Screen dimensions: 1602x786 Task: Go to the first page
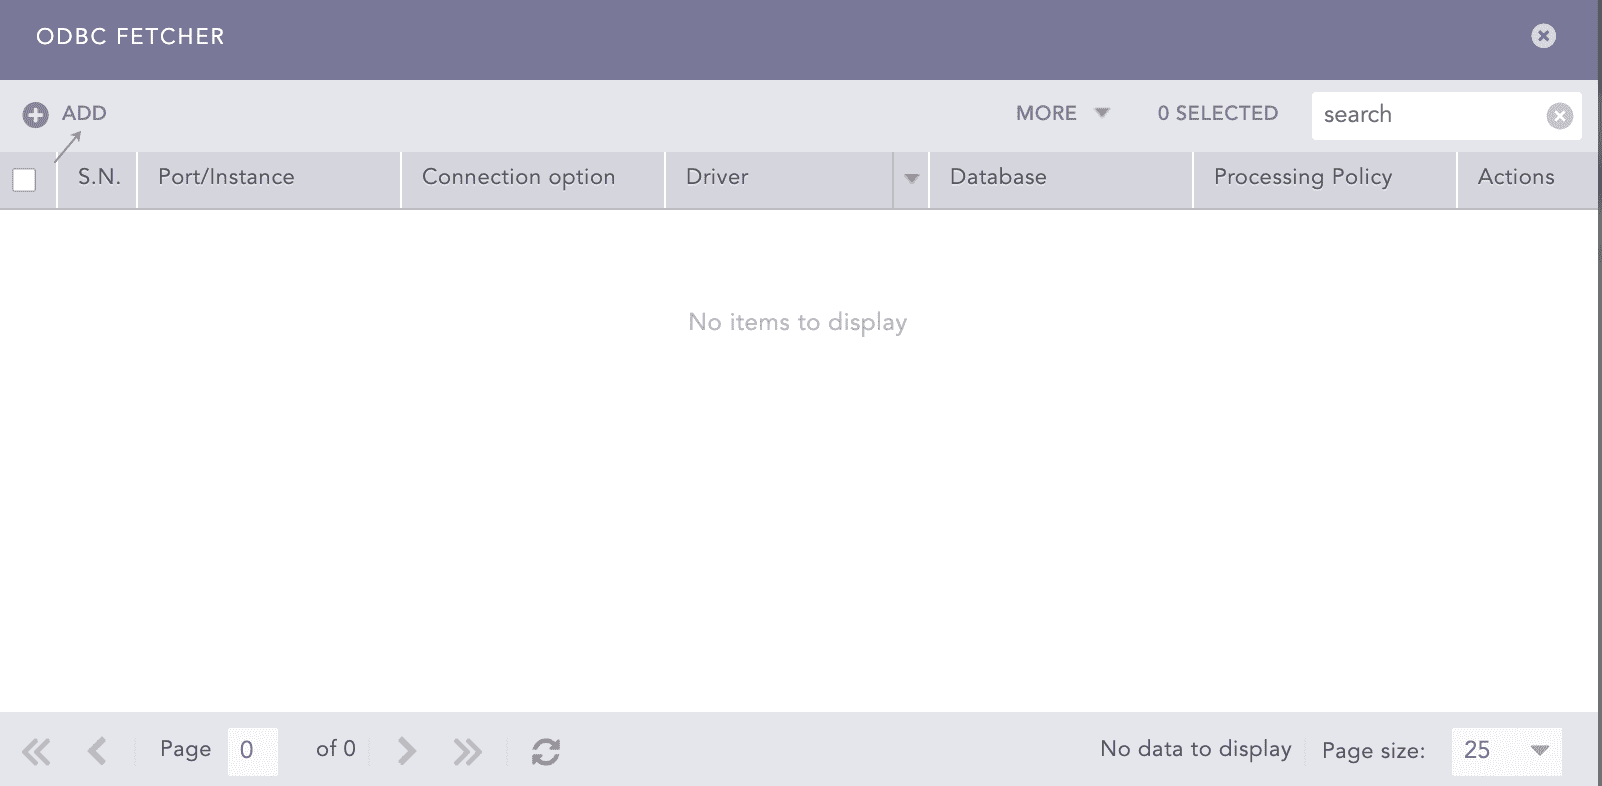click(x=36, y=751)
